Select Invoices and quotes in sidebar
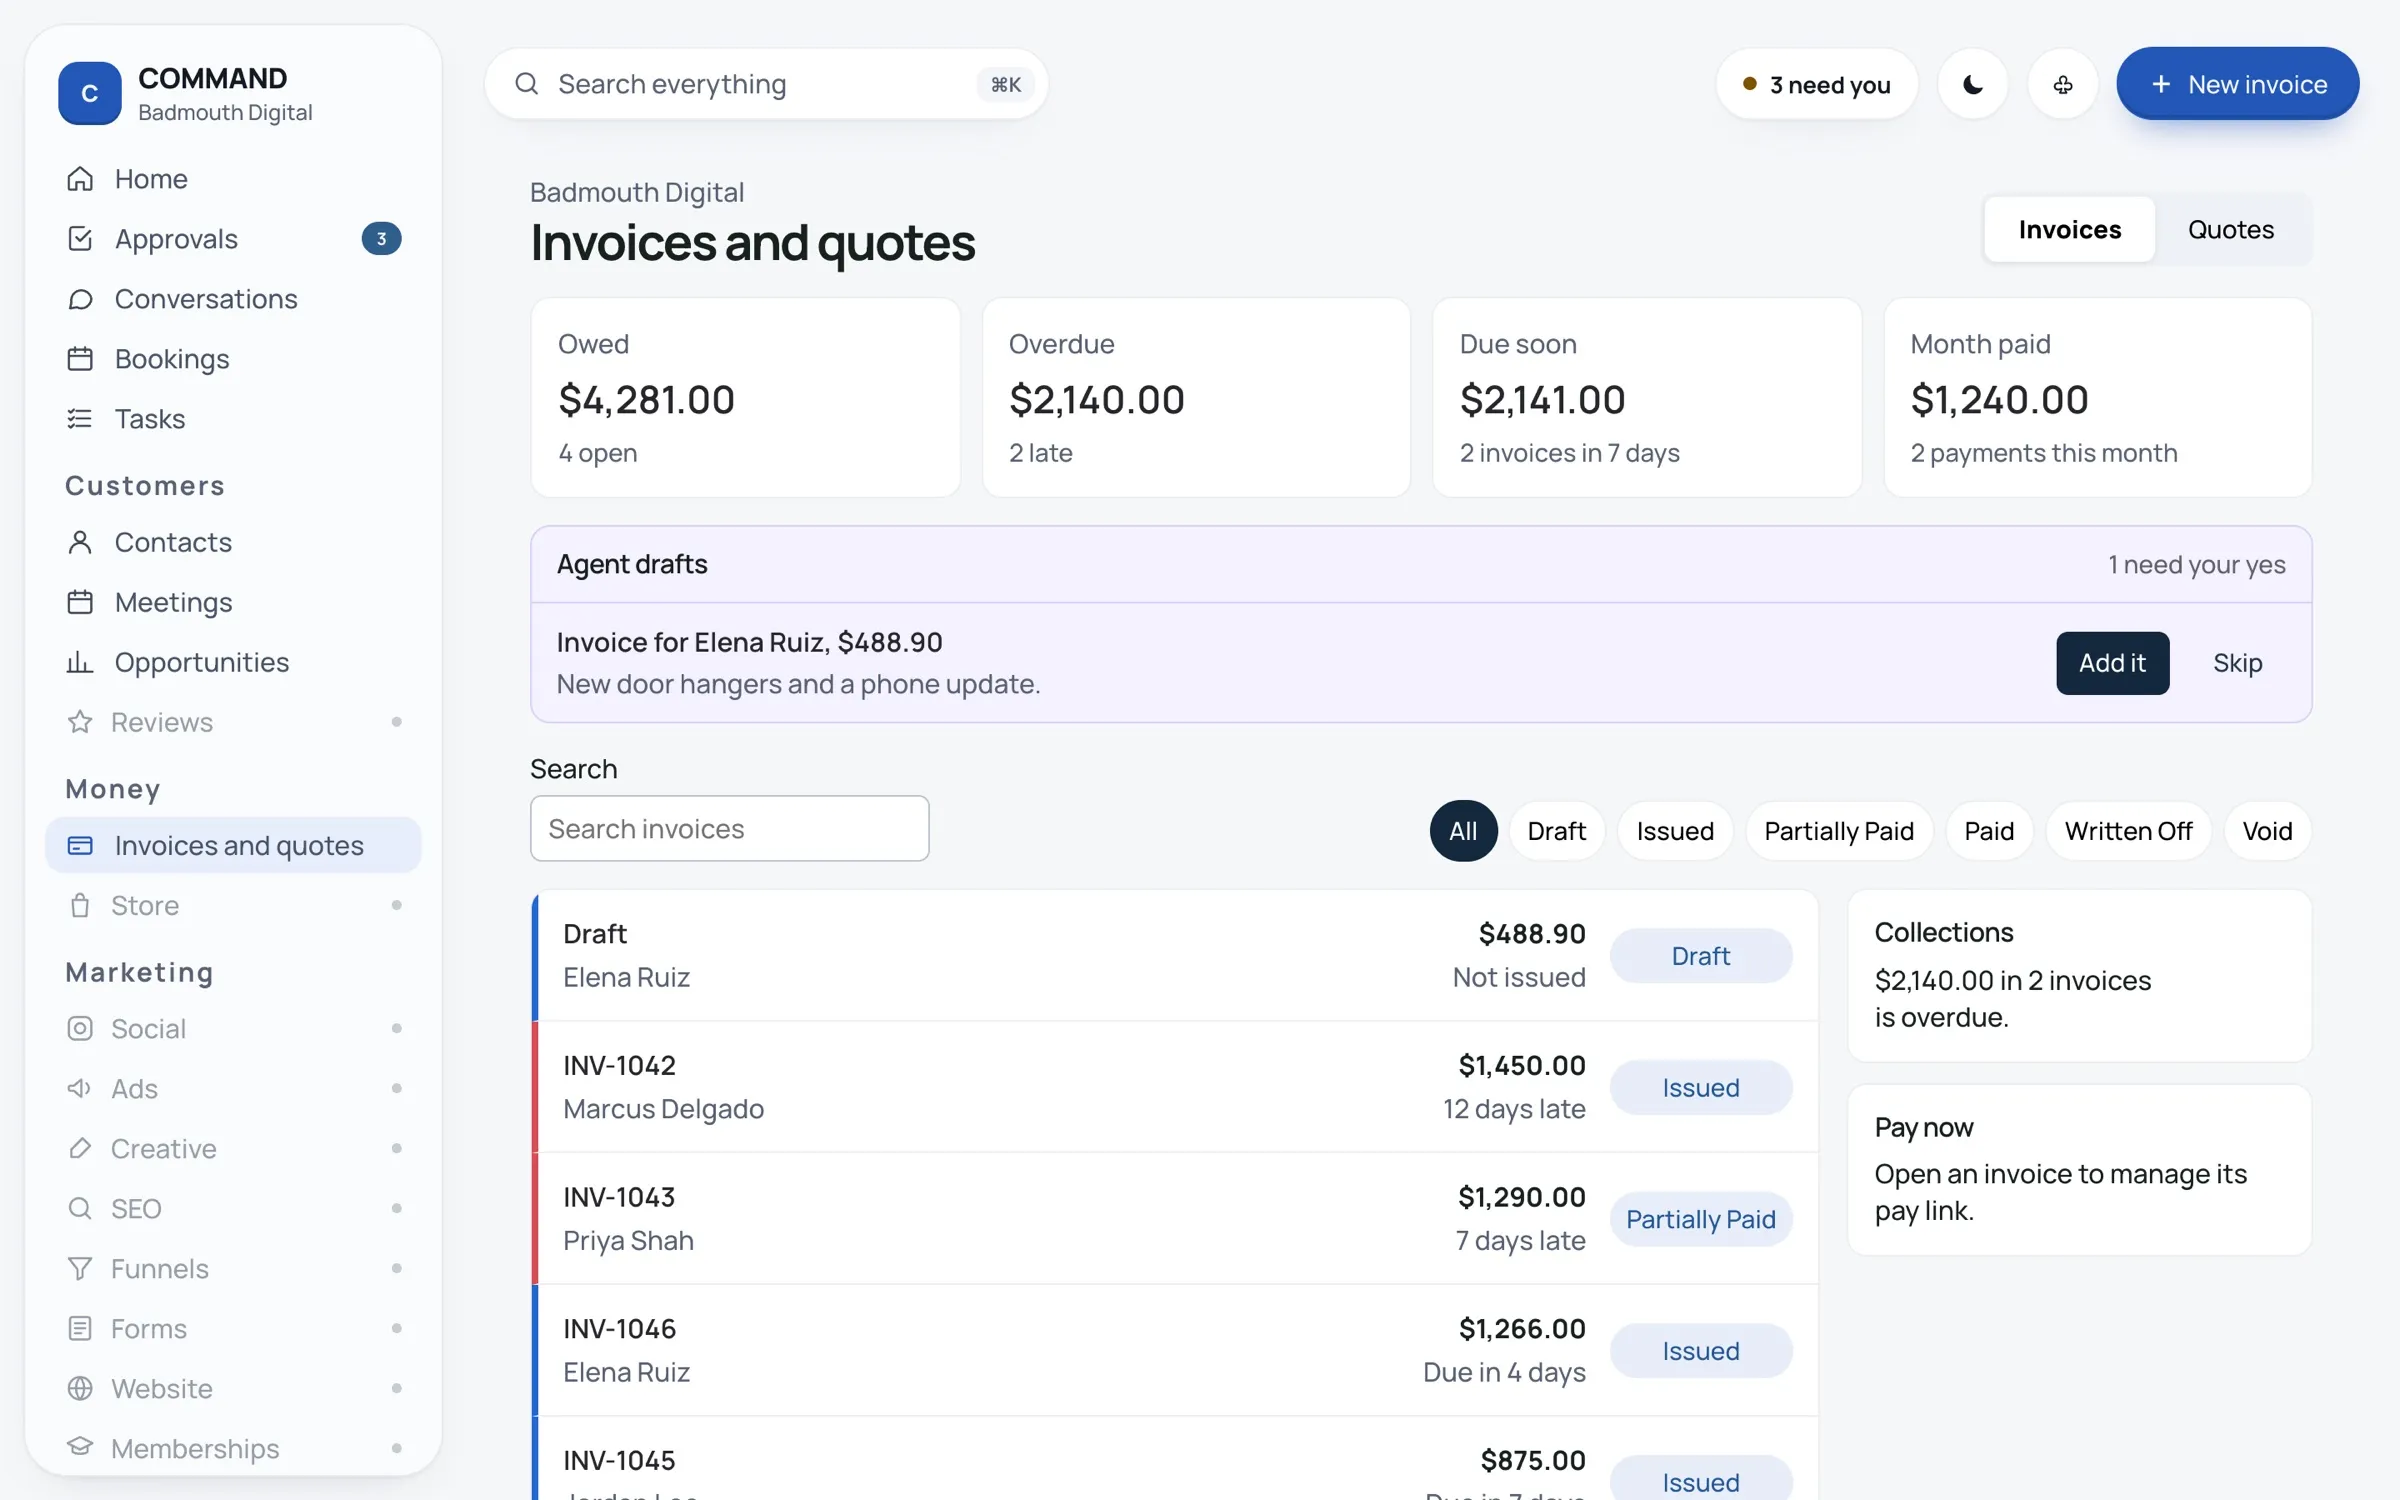Image resolution: width=2400 pixels, height=1500 pixels. point(233,845)
